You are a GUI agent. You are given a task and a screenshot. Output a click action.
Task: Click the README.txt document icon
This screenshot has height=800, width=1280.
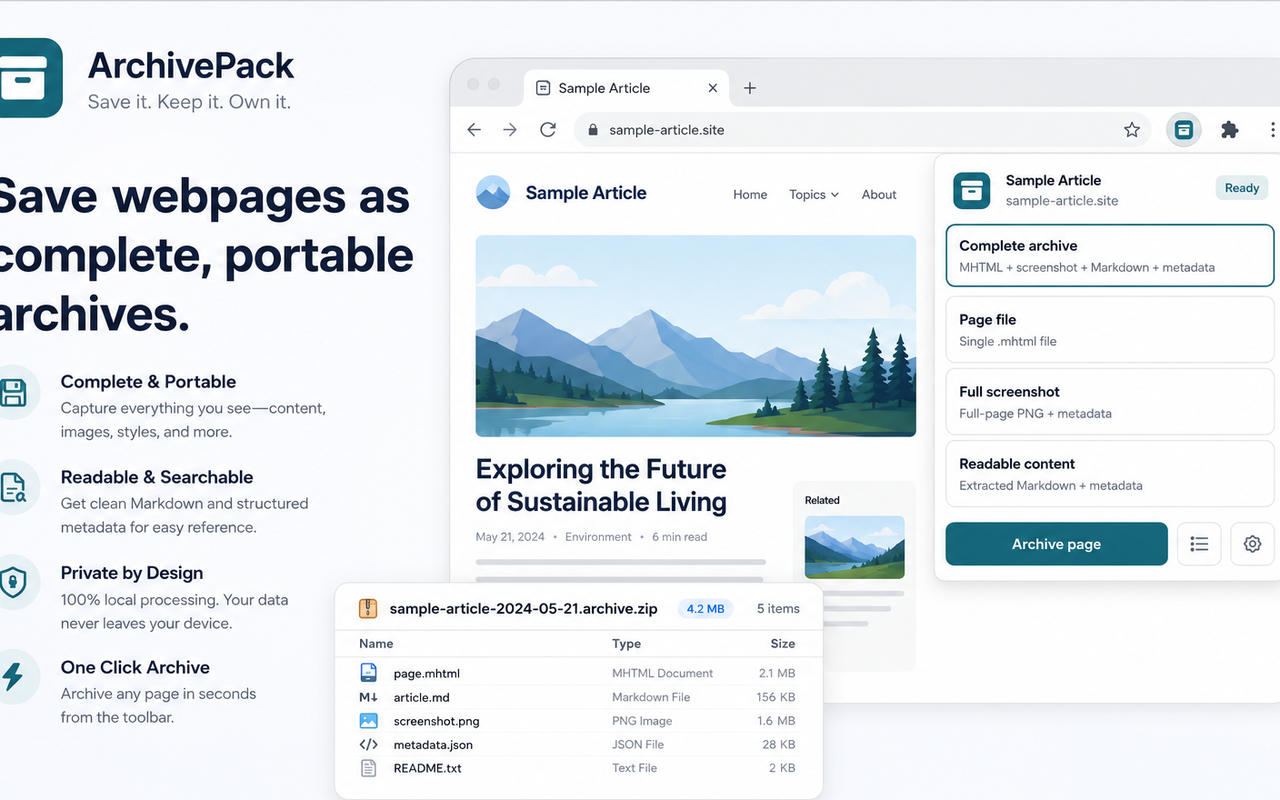click(x=368, y=769)
